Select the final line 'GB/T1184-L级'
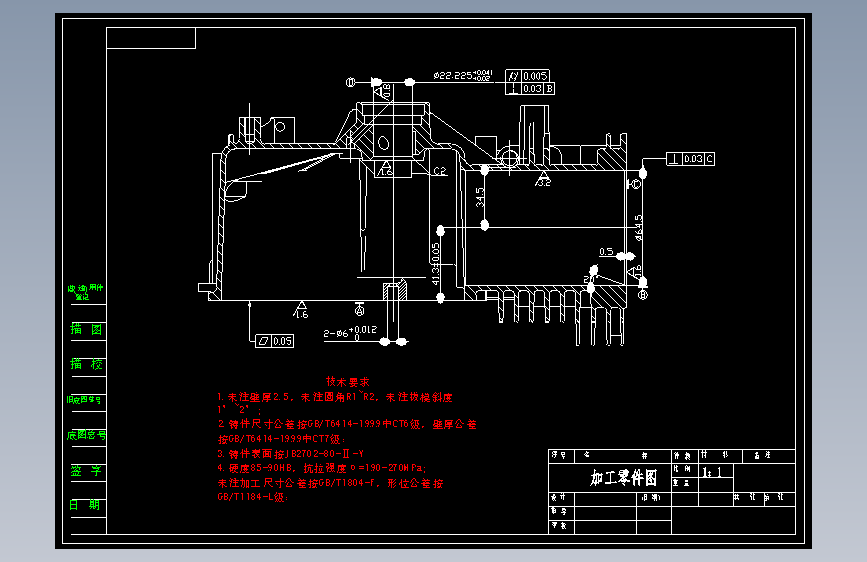867x562 pixels. pos(253,497)
